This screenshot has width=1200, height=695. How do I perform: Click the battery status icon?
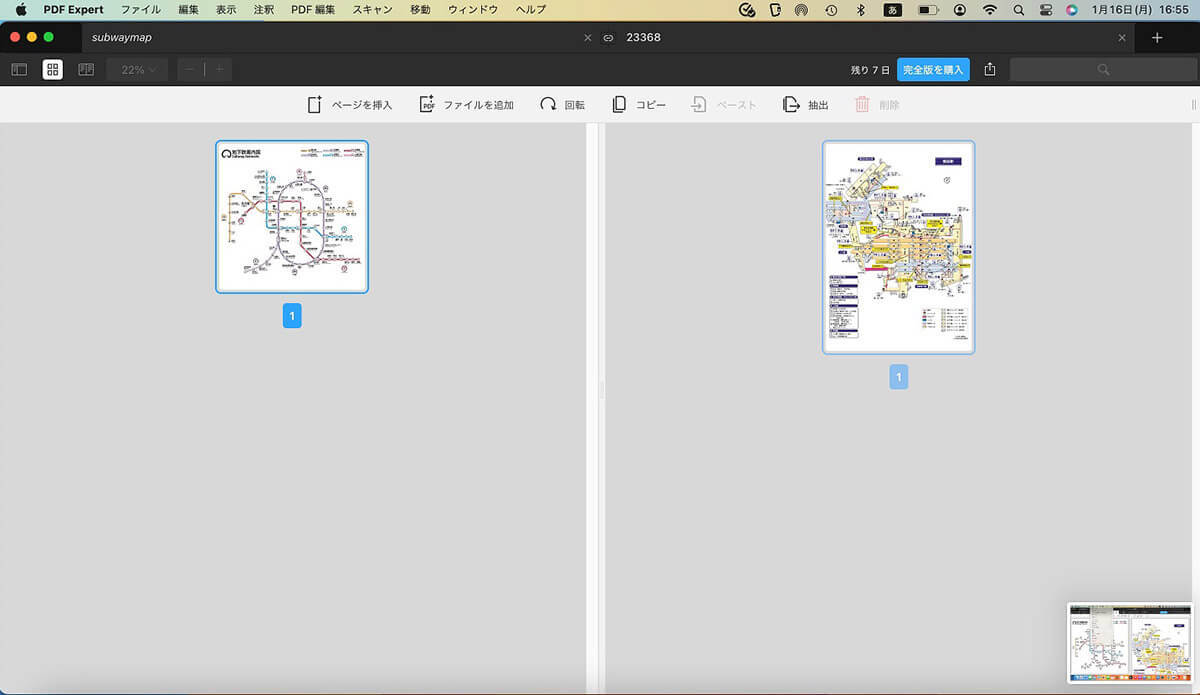tap(929, 9)
